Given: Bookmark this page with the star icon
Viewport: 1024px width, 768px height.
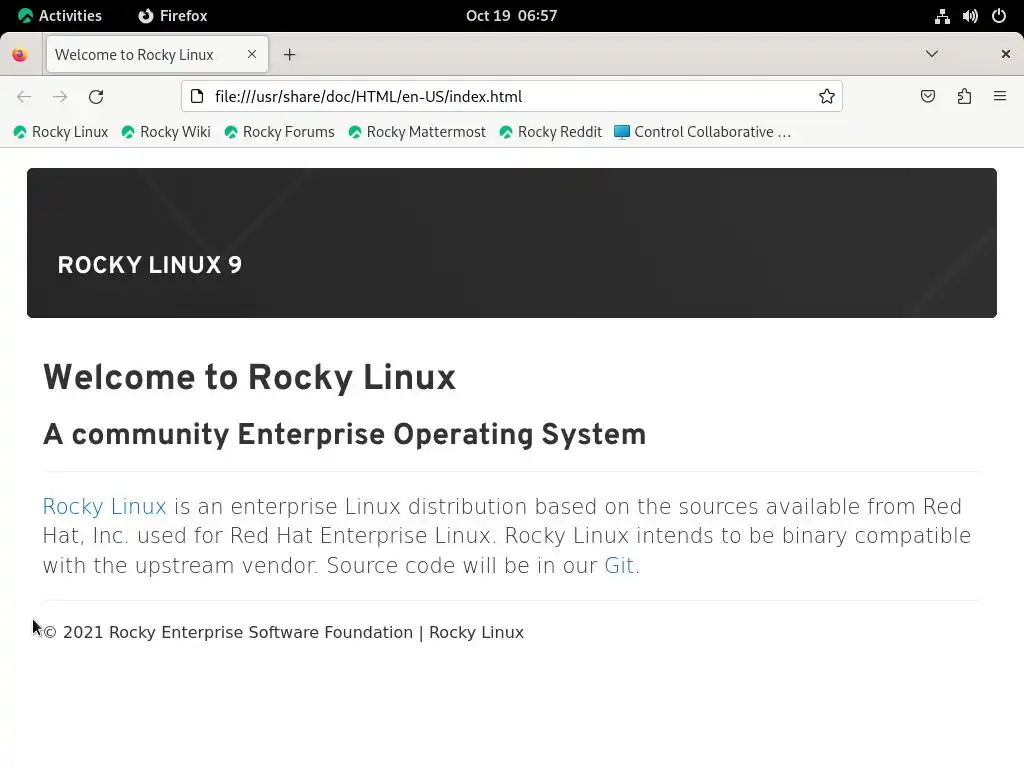Looking at the screenshot, I should [x=827, y=97].
